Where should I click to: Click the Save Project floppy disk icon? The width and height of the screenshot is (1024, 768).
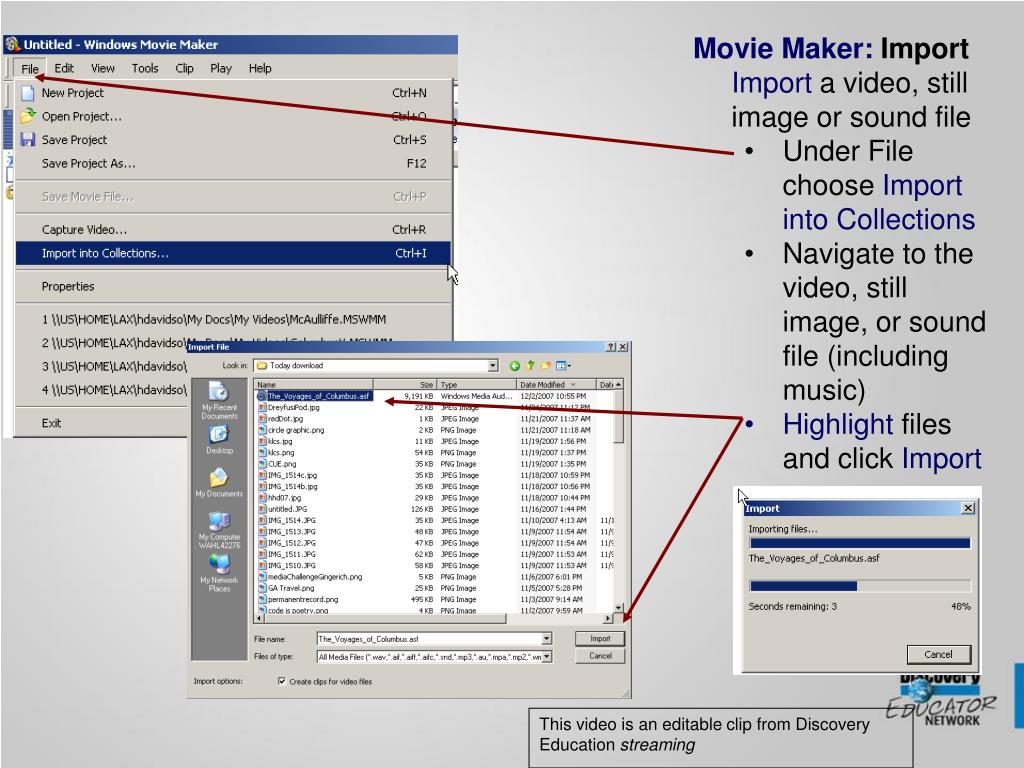tap(27, 140)
